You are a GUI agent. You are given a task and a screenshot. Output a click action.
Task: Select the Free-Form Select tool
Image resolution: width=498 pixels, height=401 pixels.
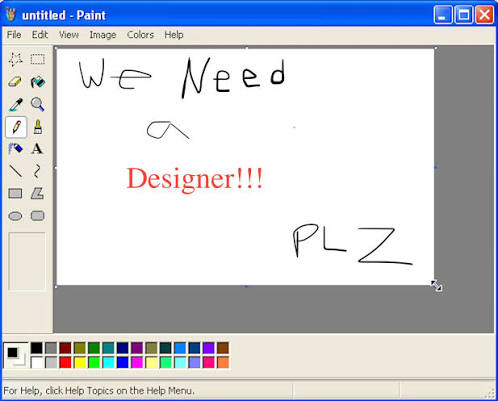(15, 59)
